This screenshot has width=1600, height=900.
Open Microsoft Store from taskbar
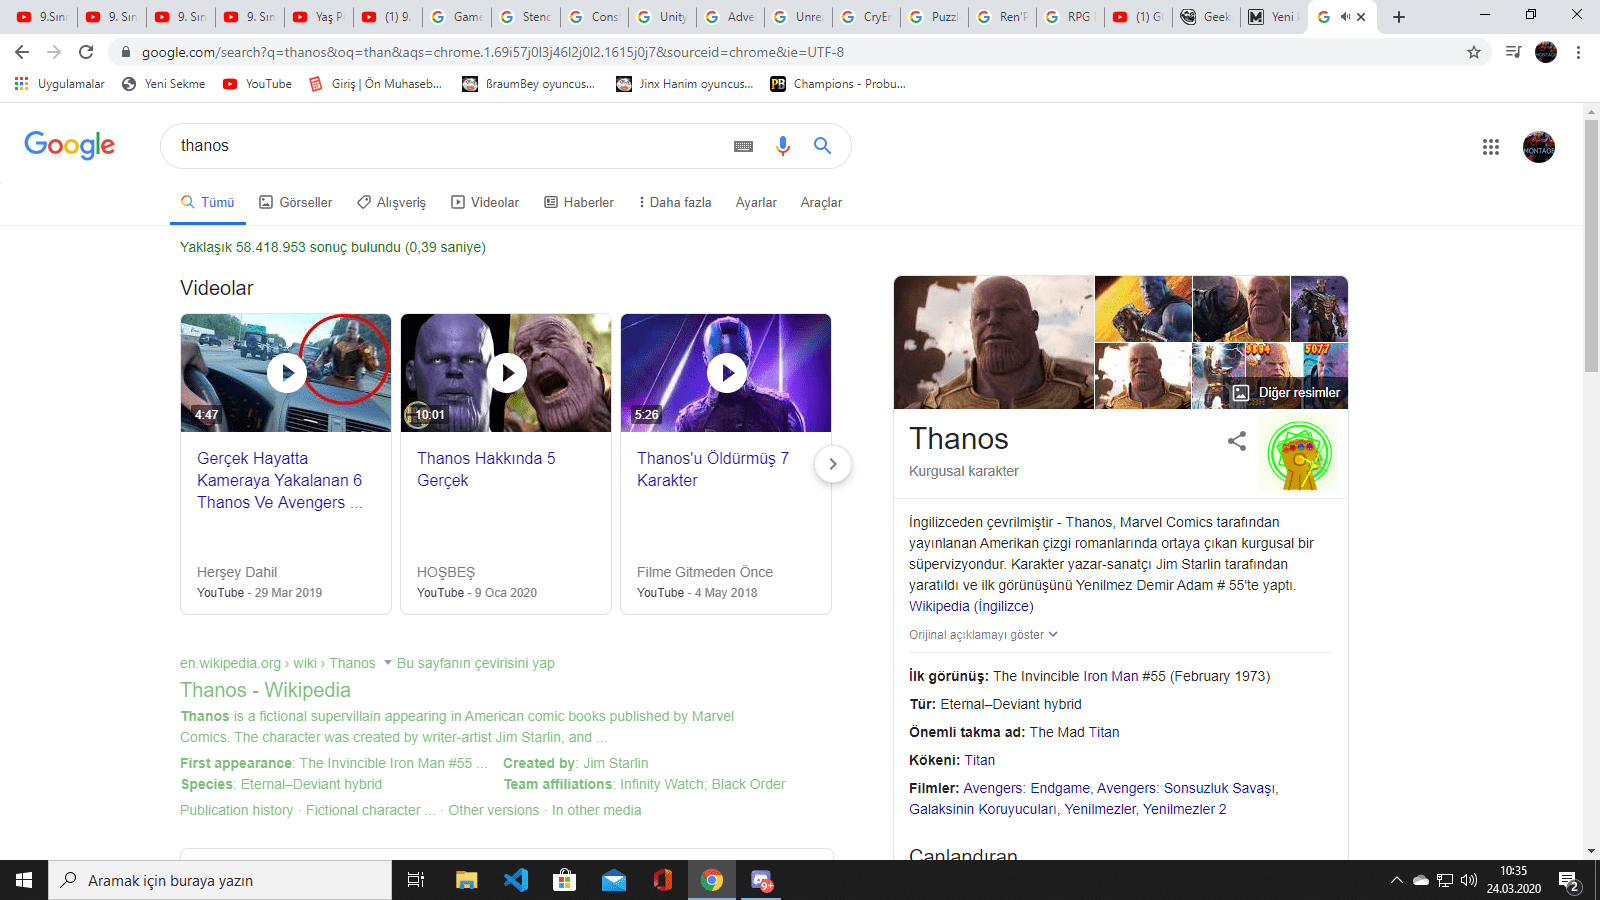[564, 880]
